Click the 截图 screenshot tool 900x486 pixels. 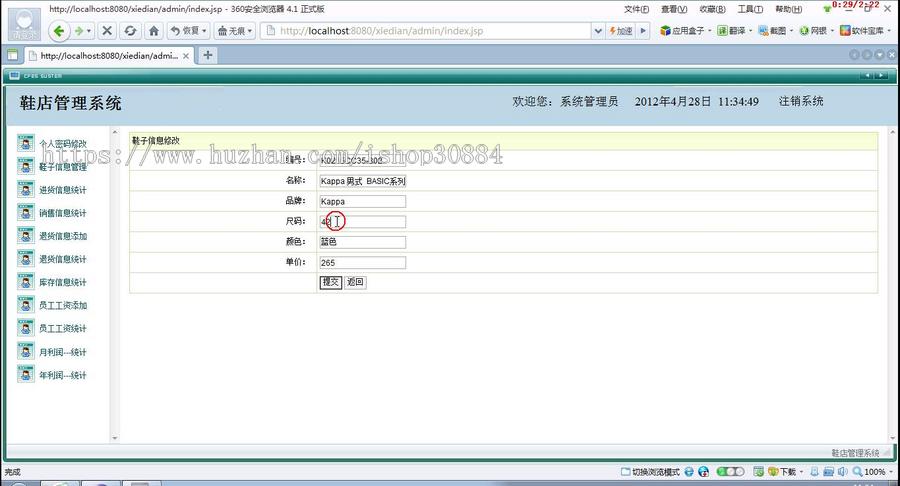click(775, 31)
